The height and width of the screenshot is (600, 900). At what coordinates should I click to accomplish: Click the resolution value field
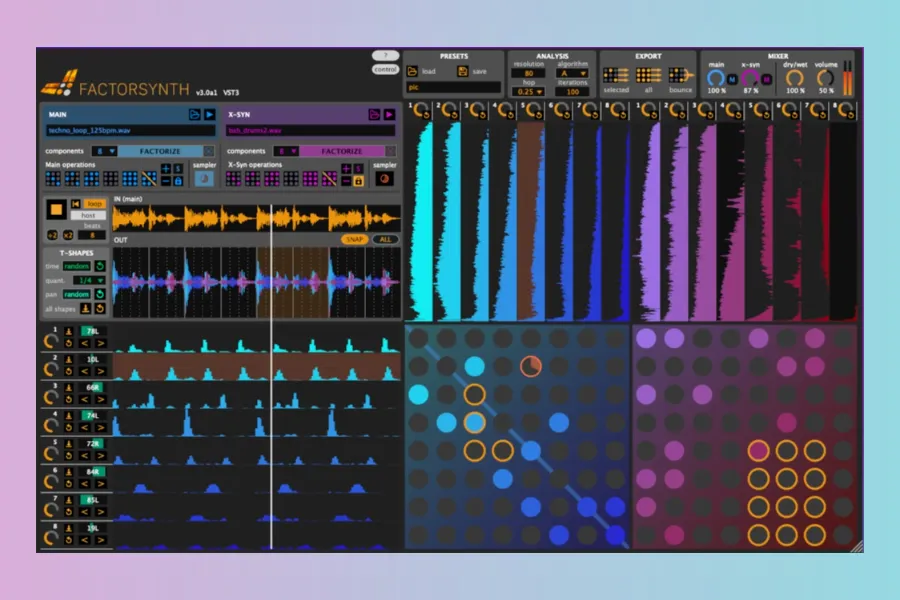coord(529,73)
